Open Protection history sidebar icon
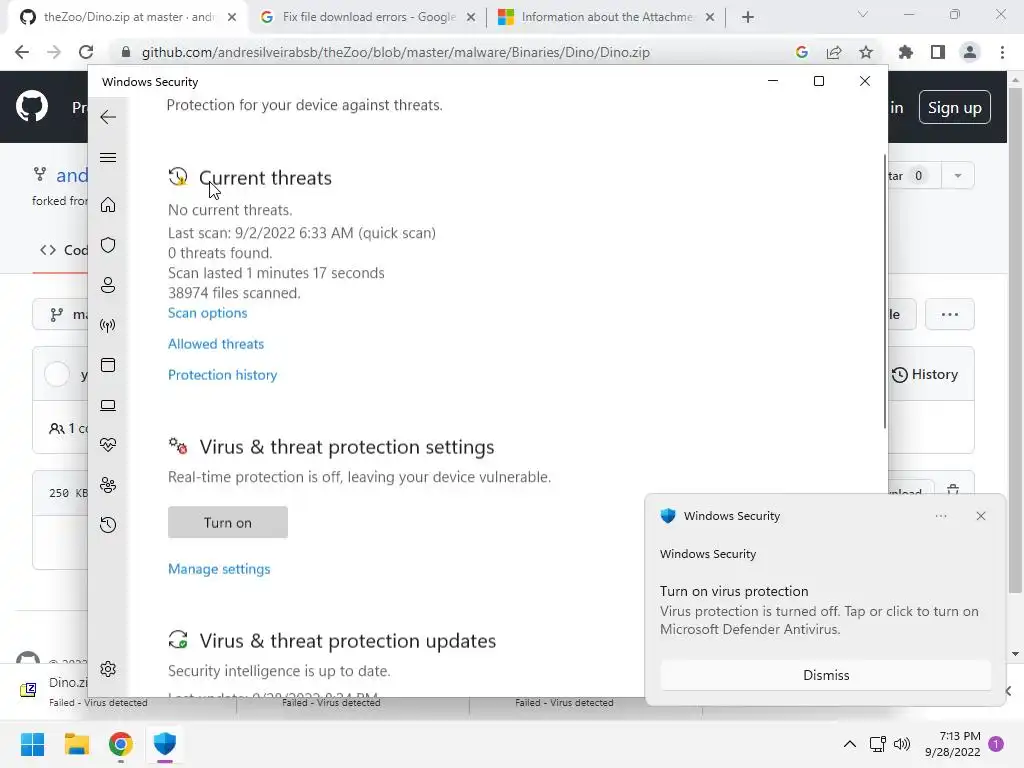The image size is (1024, 768). click(108, 525)
